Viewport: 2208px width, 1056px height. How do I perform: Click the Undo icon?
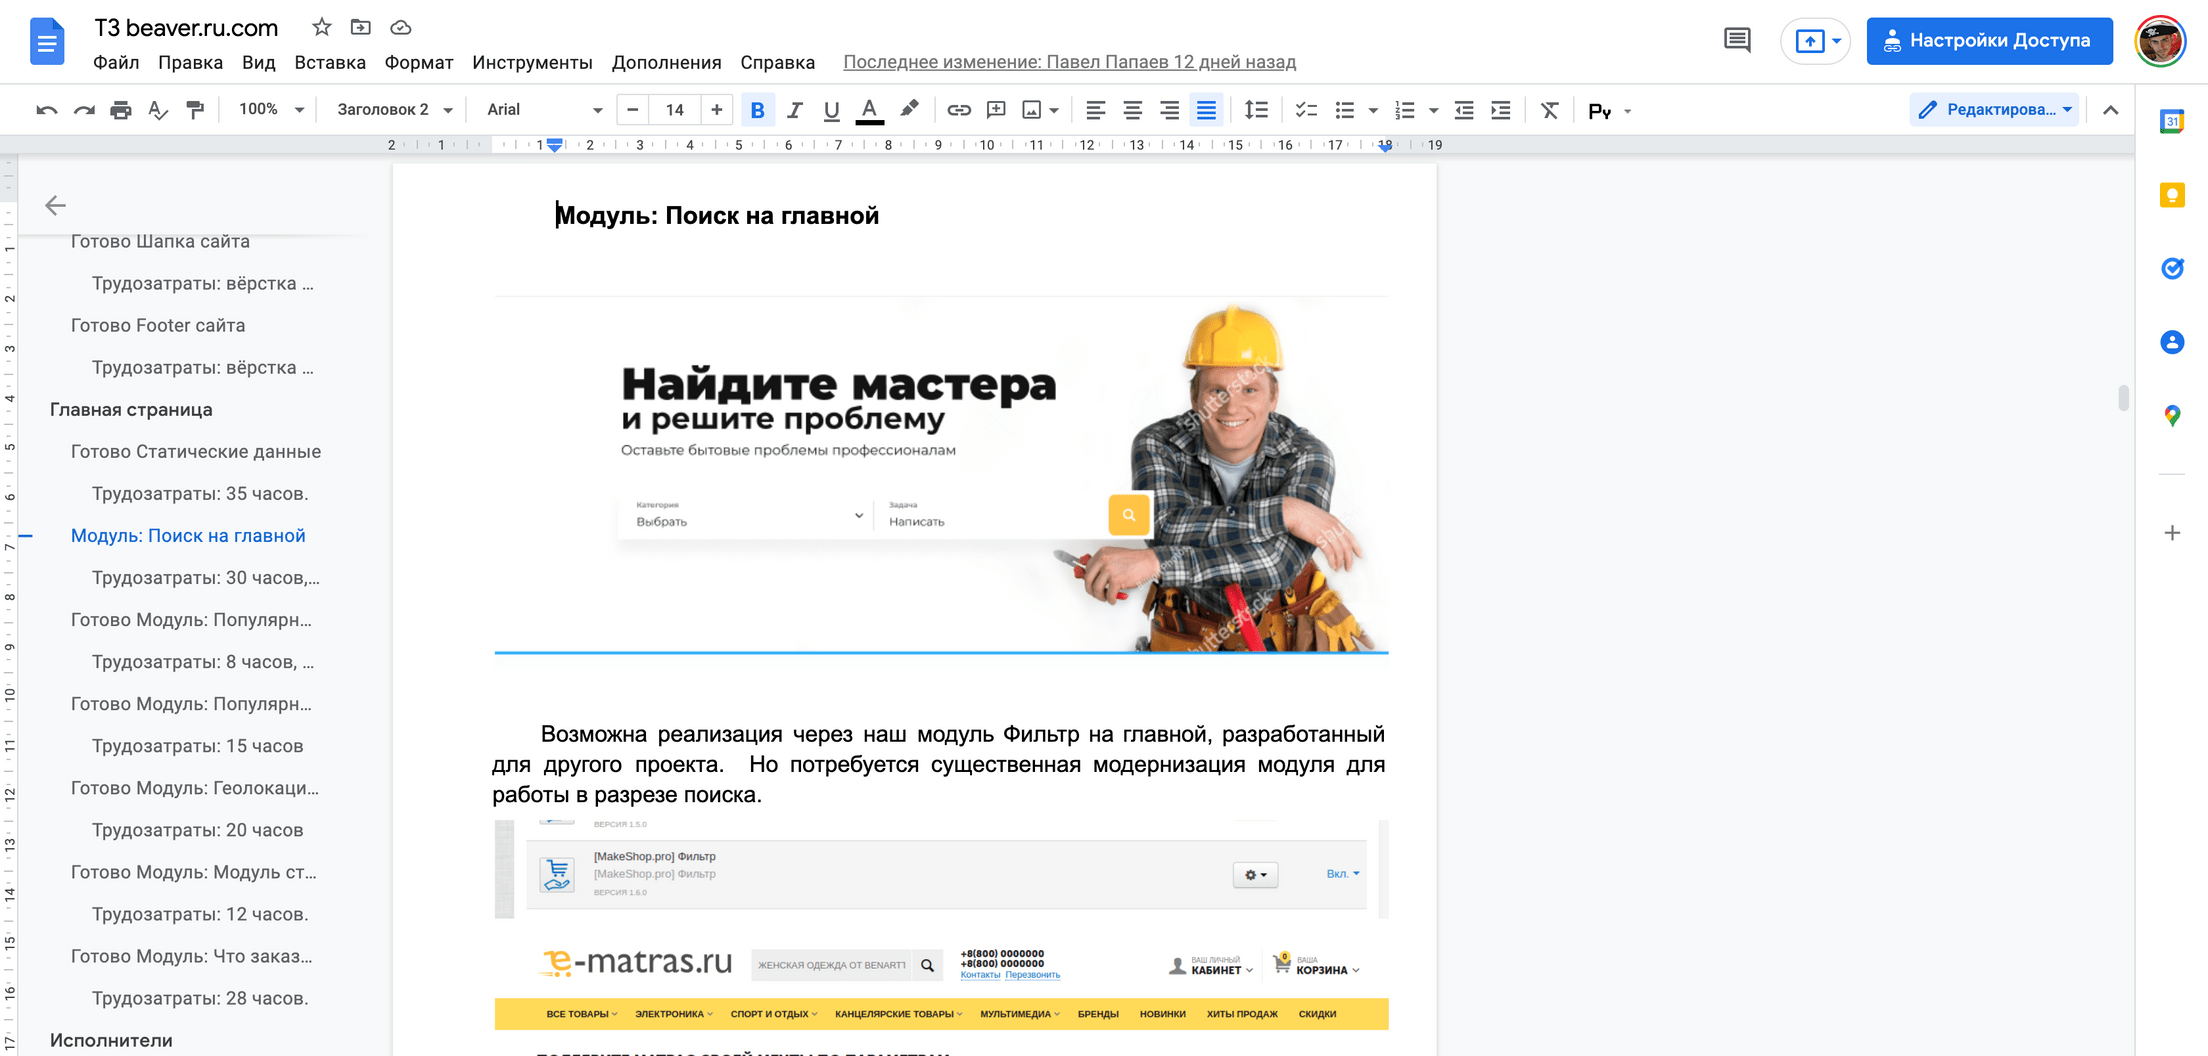click(x=46, y=110)
